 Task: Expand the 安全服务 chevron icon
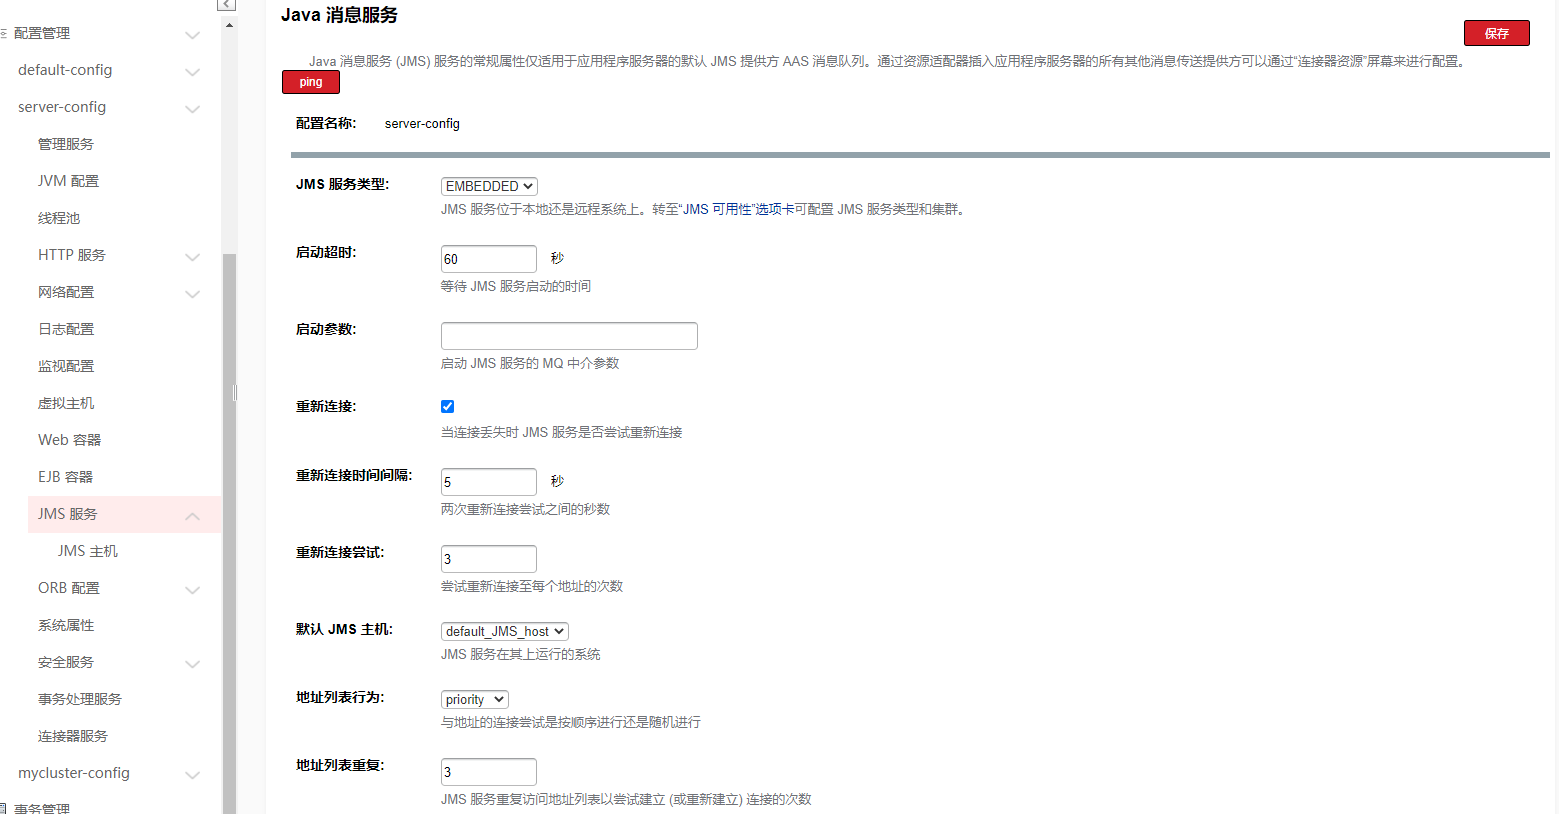pyautogui.click(x=193, y=663)
